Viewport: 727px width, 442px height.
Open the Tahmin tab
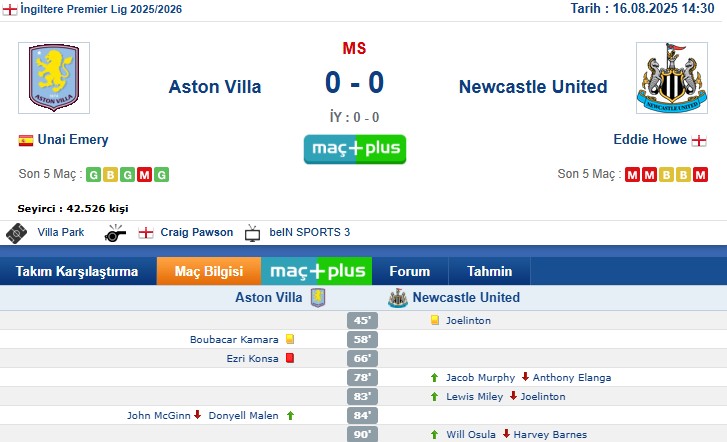point(490,271)
